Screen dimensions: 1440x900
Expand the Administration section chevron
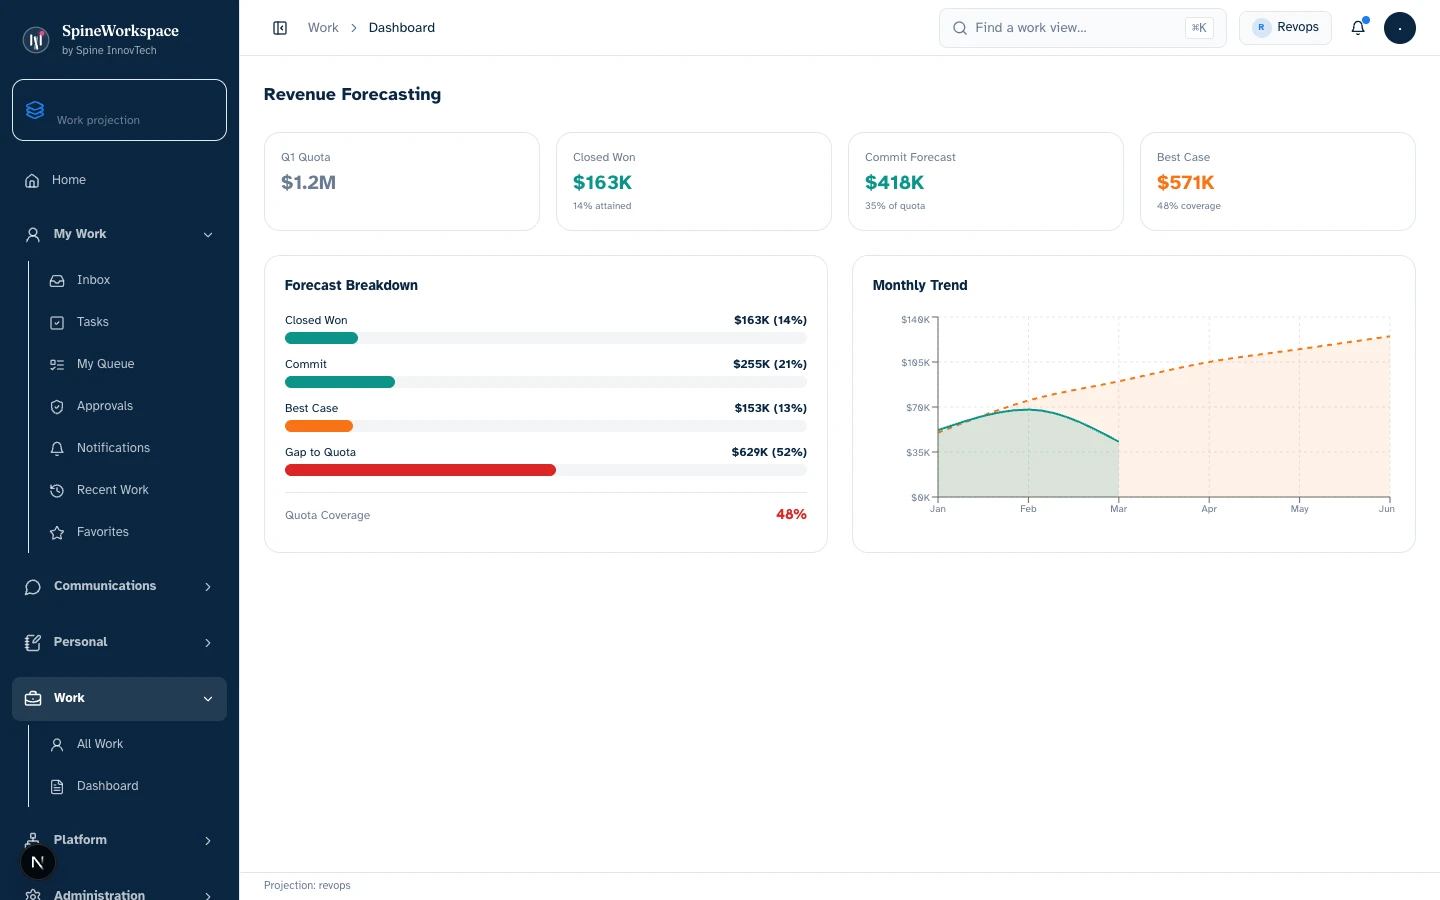208,895
